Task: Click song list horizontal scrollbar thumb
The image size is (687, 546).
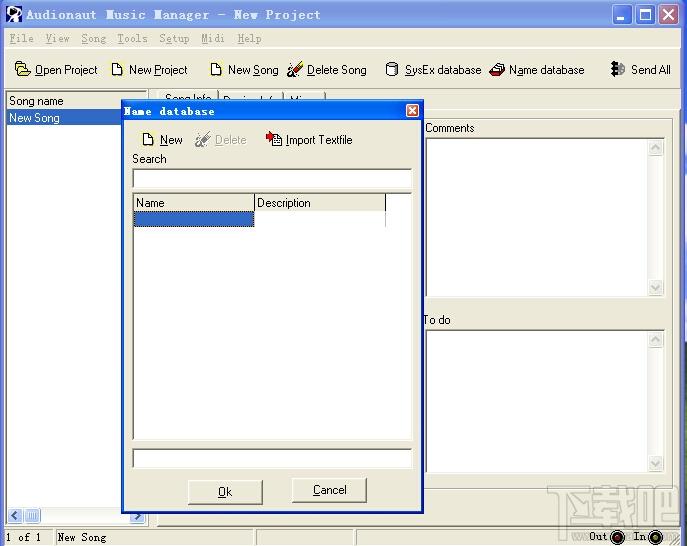Action: click(32, 515)
